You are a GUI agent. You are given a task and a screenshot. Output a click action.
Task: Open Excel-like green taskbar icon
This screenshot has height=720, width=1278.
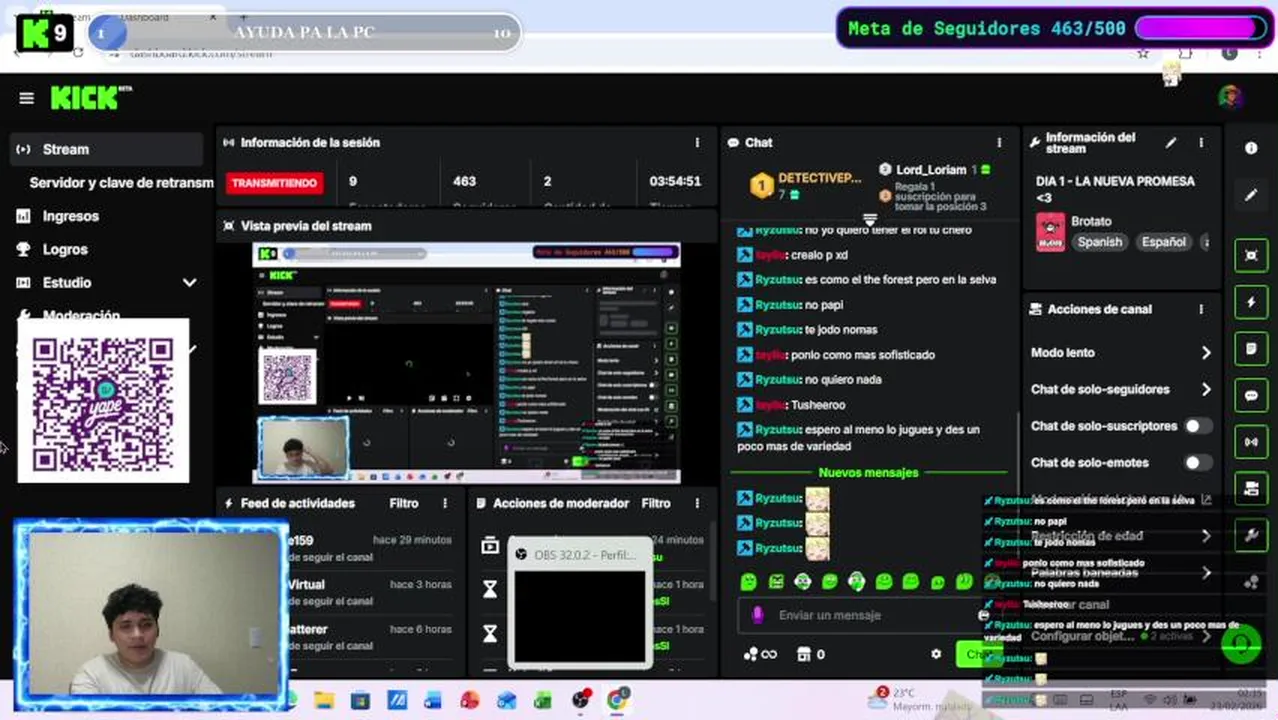[x=543, y=700]
